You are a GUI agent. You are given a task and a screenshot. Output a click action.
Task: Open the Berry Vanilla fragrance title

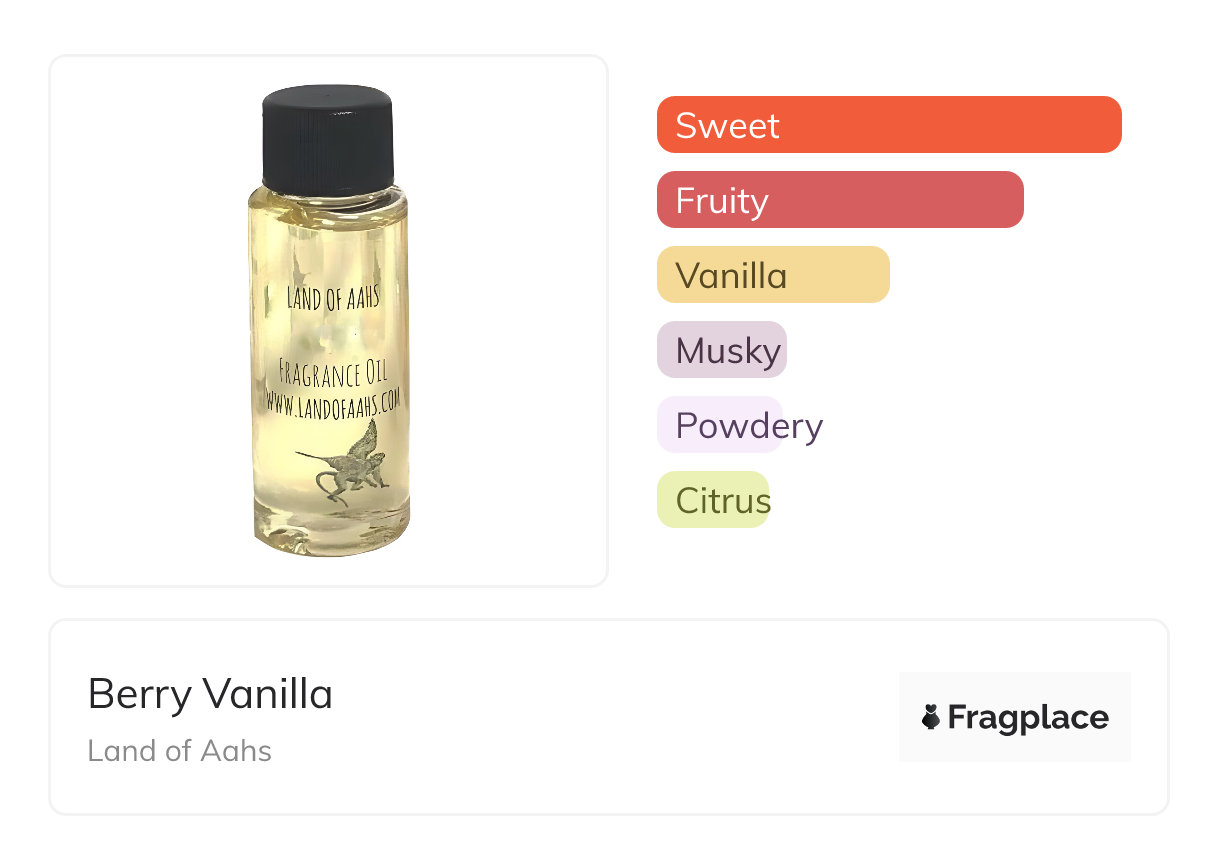pyautogui.click(x=210, y=694)
